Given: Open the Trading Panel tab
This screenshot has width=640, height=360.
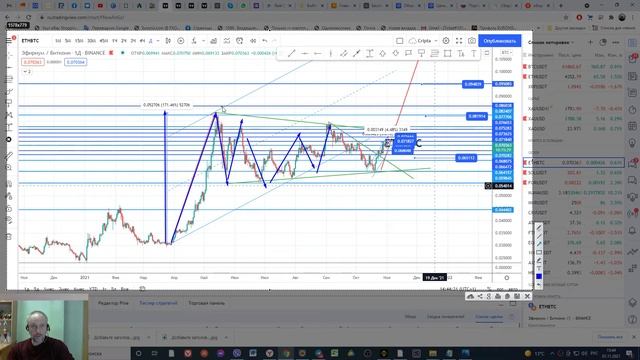Looking at the screenshot, I should click(207, 303).
